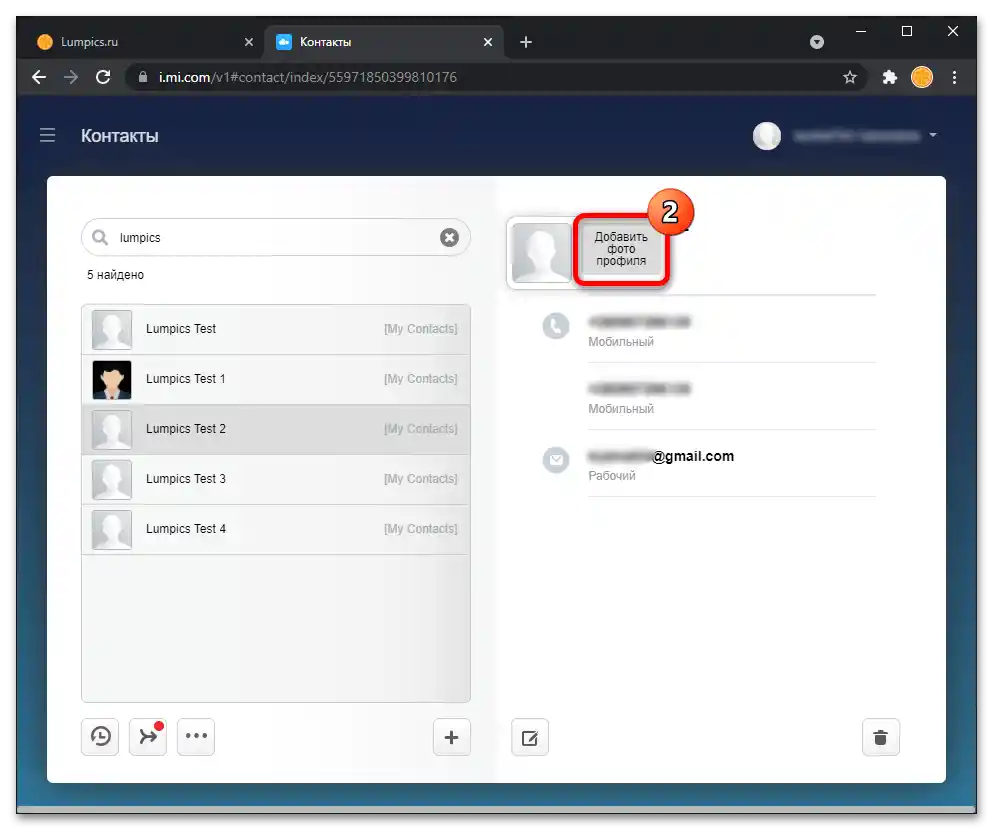Click the email envelope icon

click(556, 460)
